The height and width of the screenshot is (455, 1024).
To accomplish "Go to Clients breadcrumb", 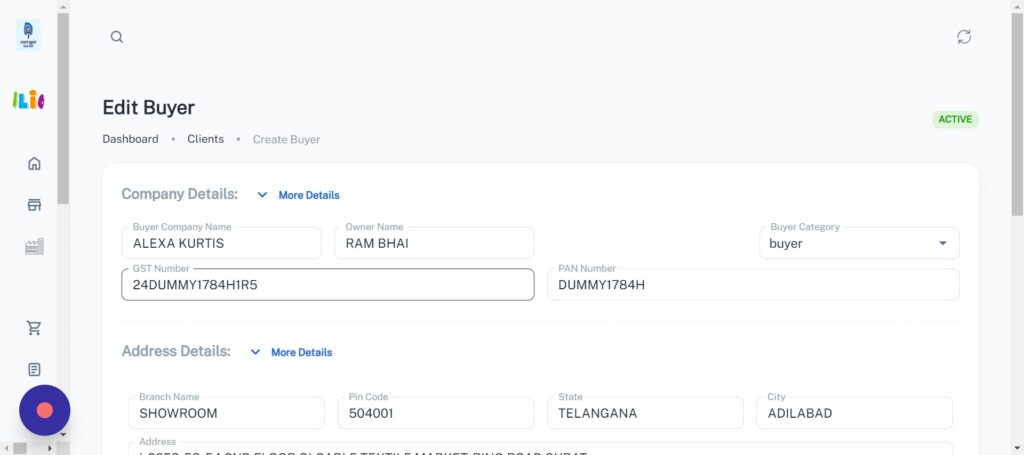I will (x=205, y=139).
